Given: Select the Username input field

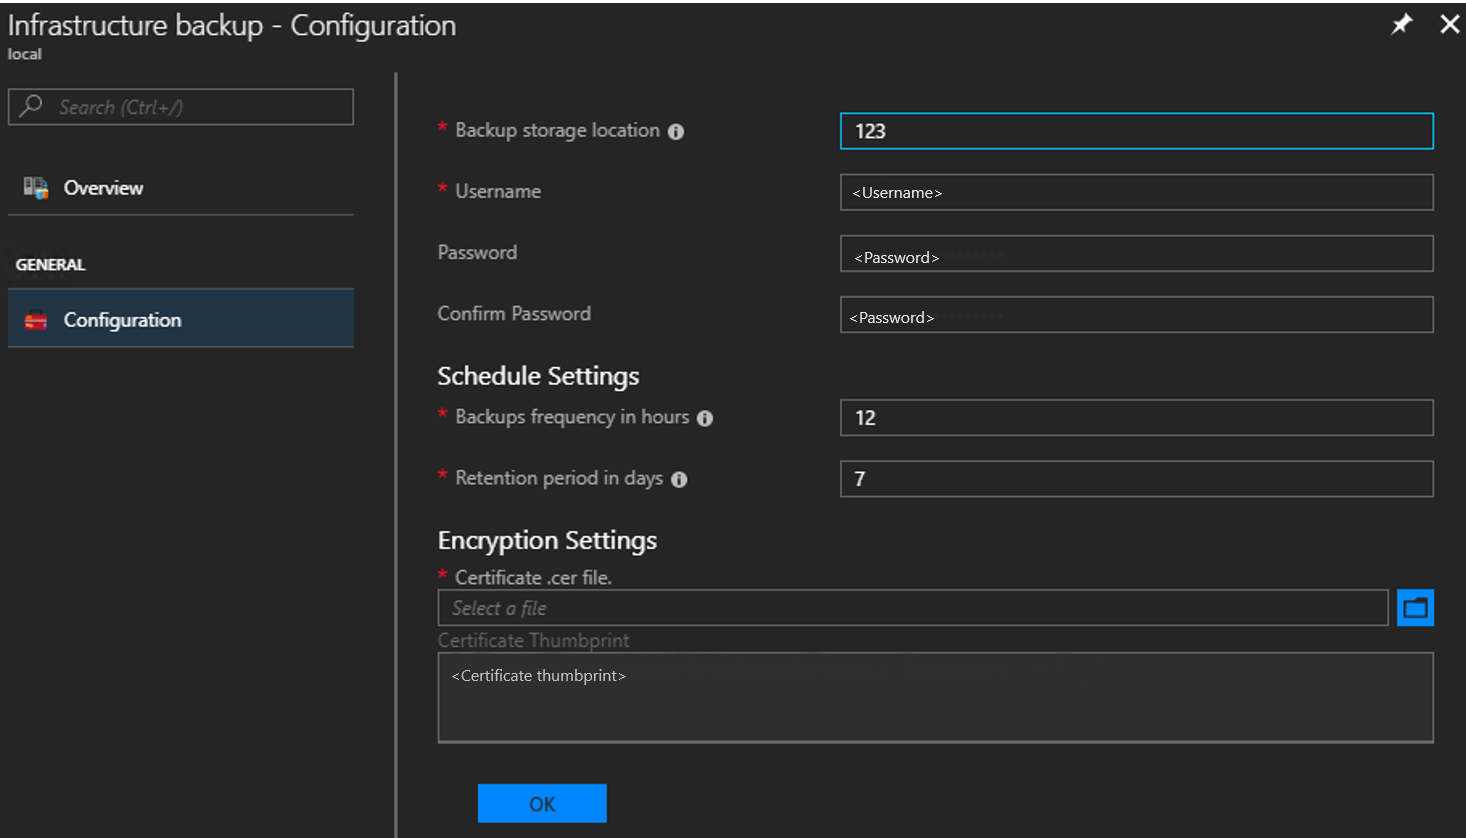Looking at the screenshot, I should coord(1135,192).
